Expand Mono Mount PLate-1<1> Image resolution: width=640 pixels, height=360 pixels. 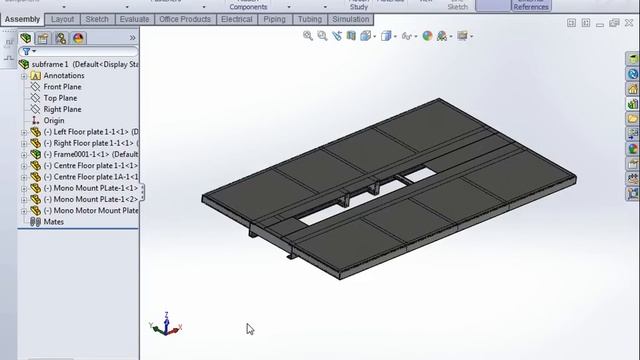(24, 189)
